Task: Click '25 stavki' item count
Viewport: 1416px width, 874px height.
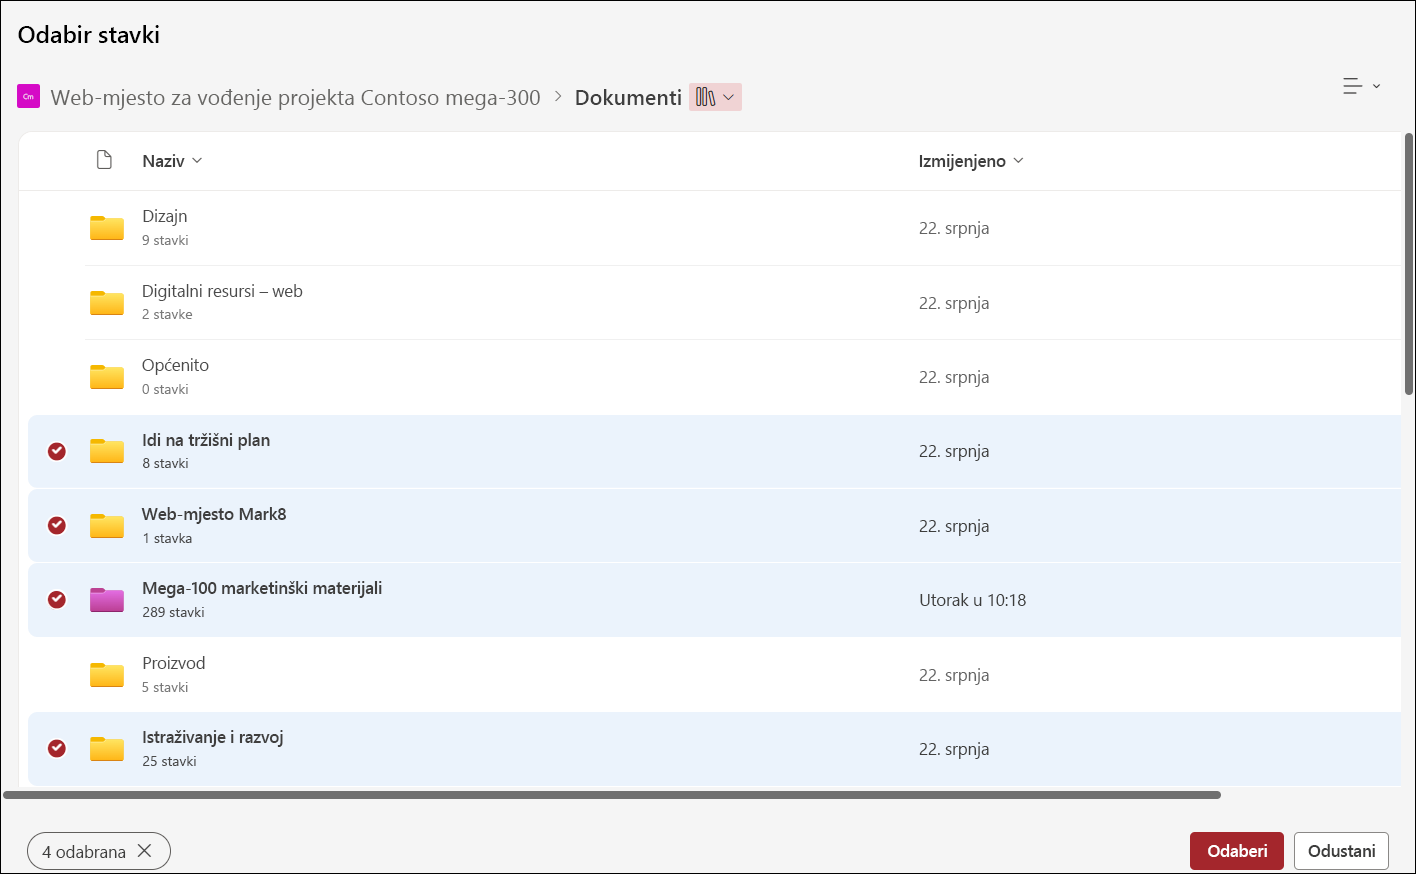Action: click(x=169, y=761)
